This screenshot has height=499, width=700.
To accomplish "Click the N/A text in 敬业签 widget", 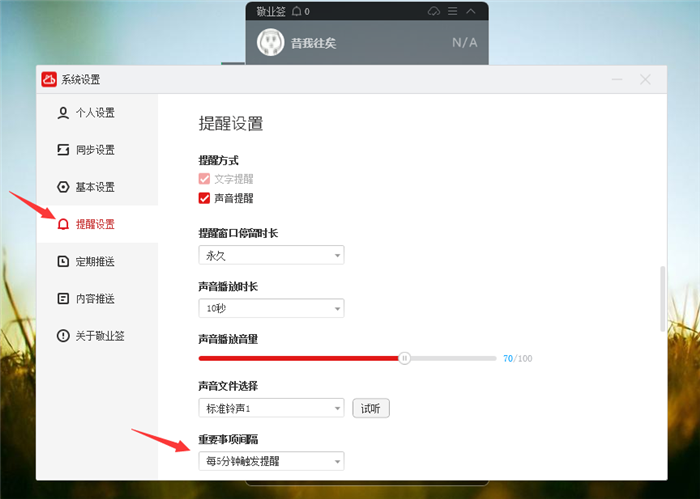I will click(464, 43).
